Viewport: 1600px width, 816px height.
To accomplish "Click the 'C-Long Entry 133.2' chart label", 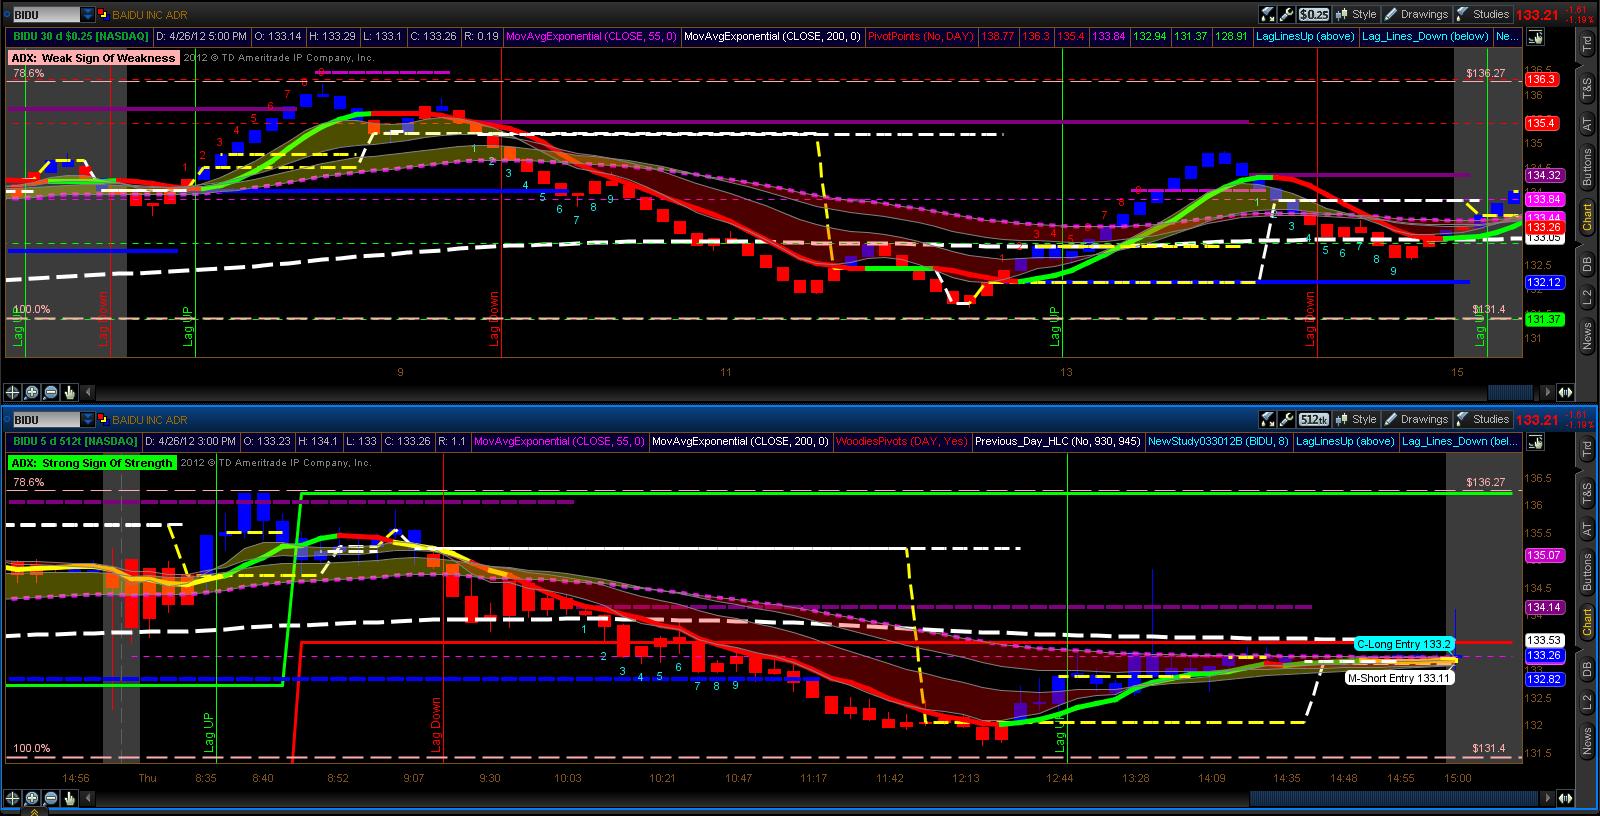I will (x=1403, y=645).
